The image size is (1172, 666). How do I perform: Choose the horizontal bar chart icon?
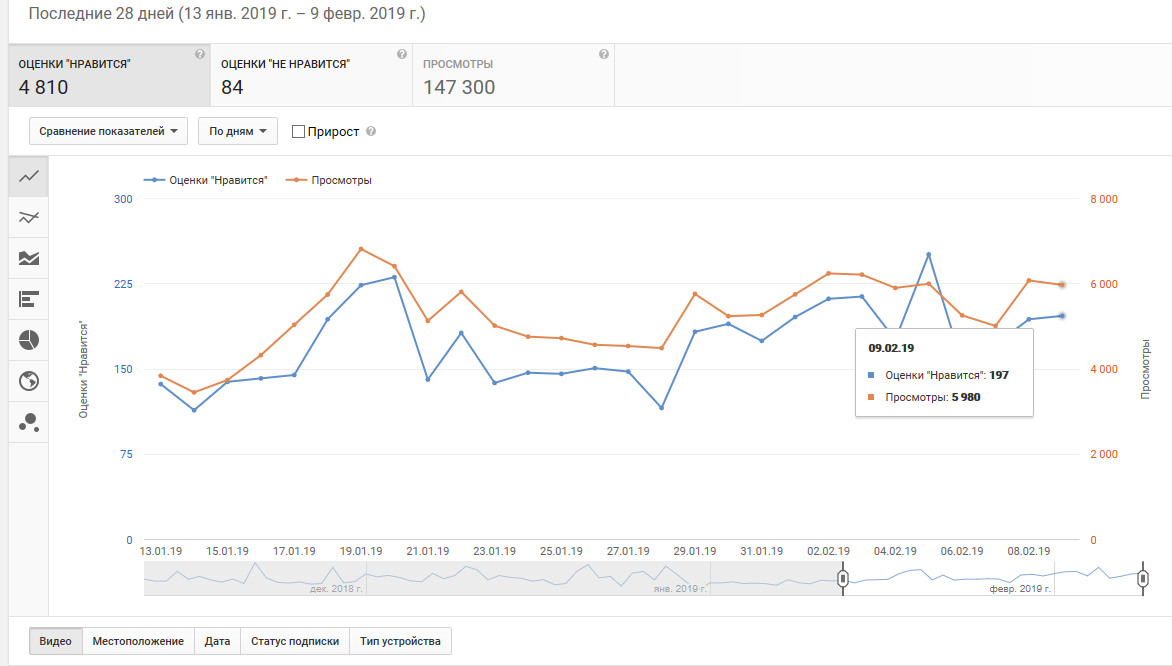click(x=29, y=299)
